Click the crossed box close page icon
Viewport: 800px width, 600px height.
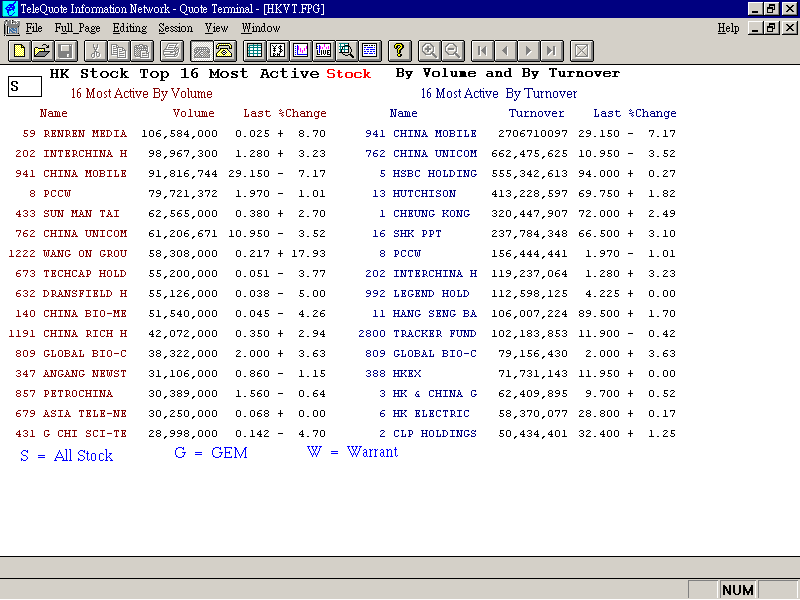[x=581, y=51]
